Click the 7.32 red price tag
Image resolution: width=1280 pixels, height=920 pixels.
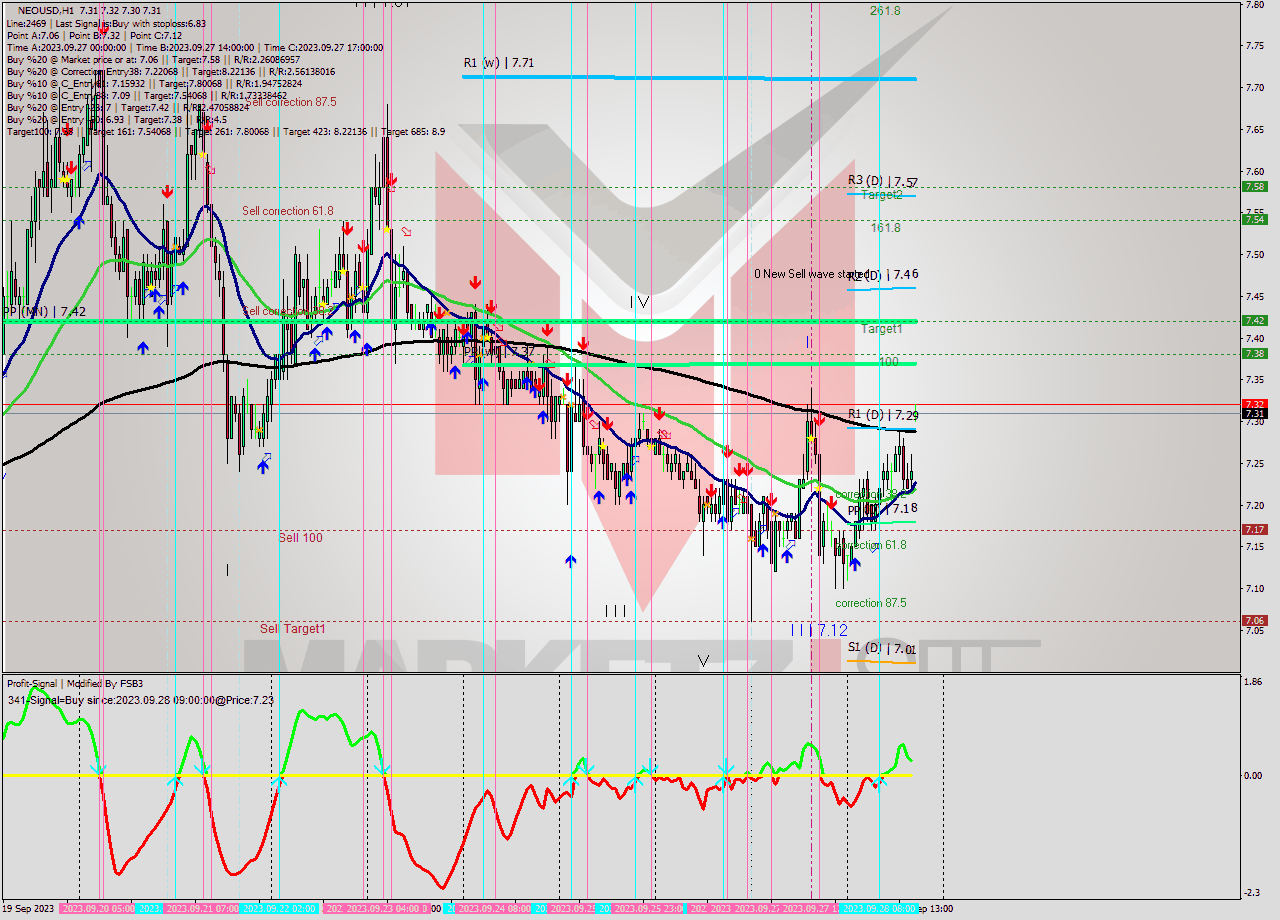pos(1255,404)
